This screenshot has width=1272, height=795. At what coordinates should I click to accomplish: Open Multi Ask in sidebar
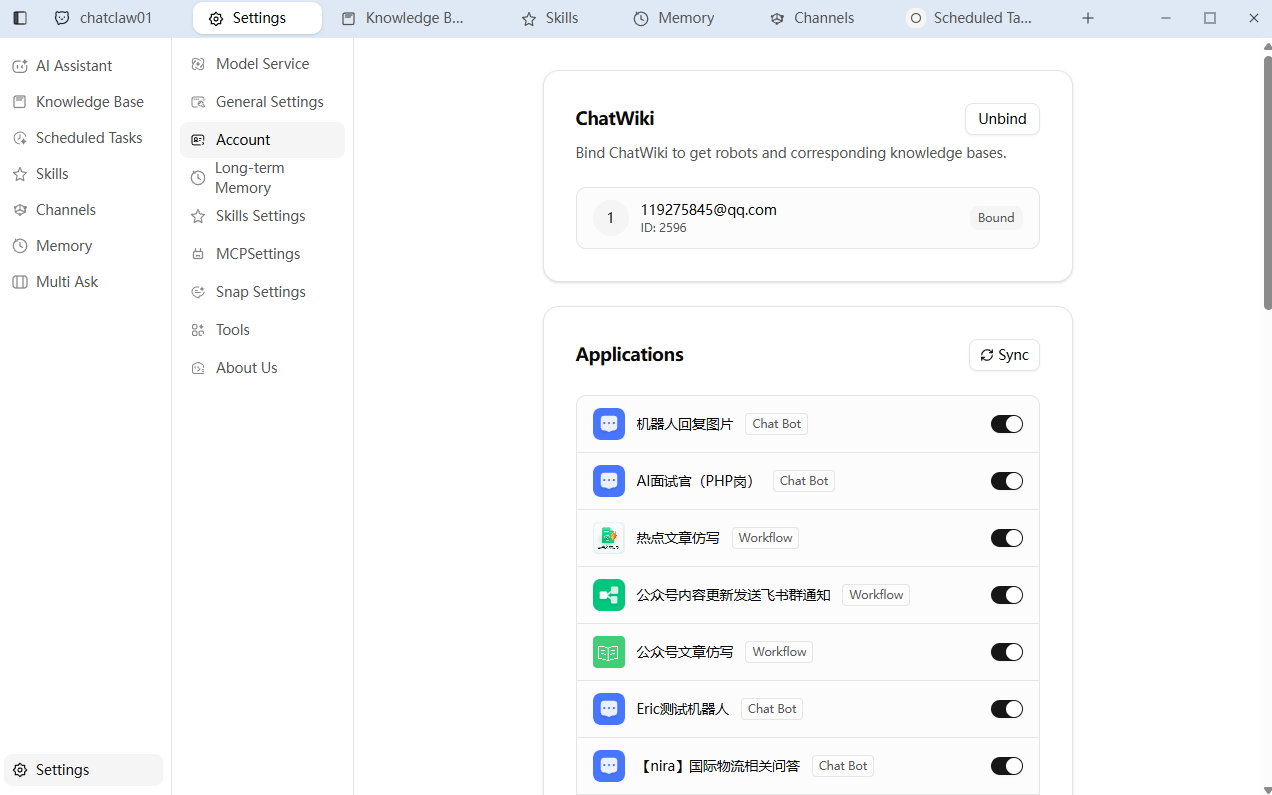tap(84, 282)
